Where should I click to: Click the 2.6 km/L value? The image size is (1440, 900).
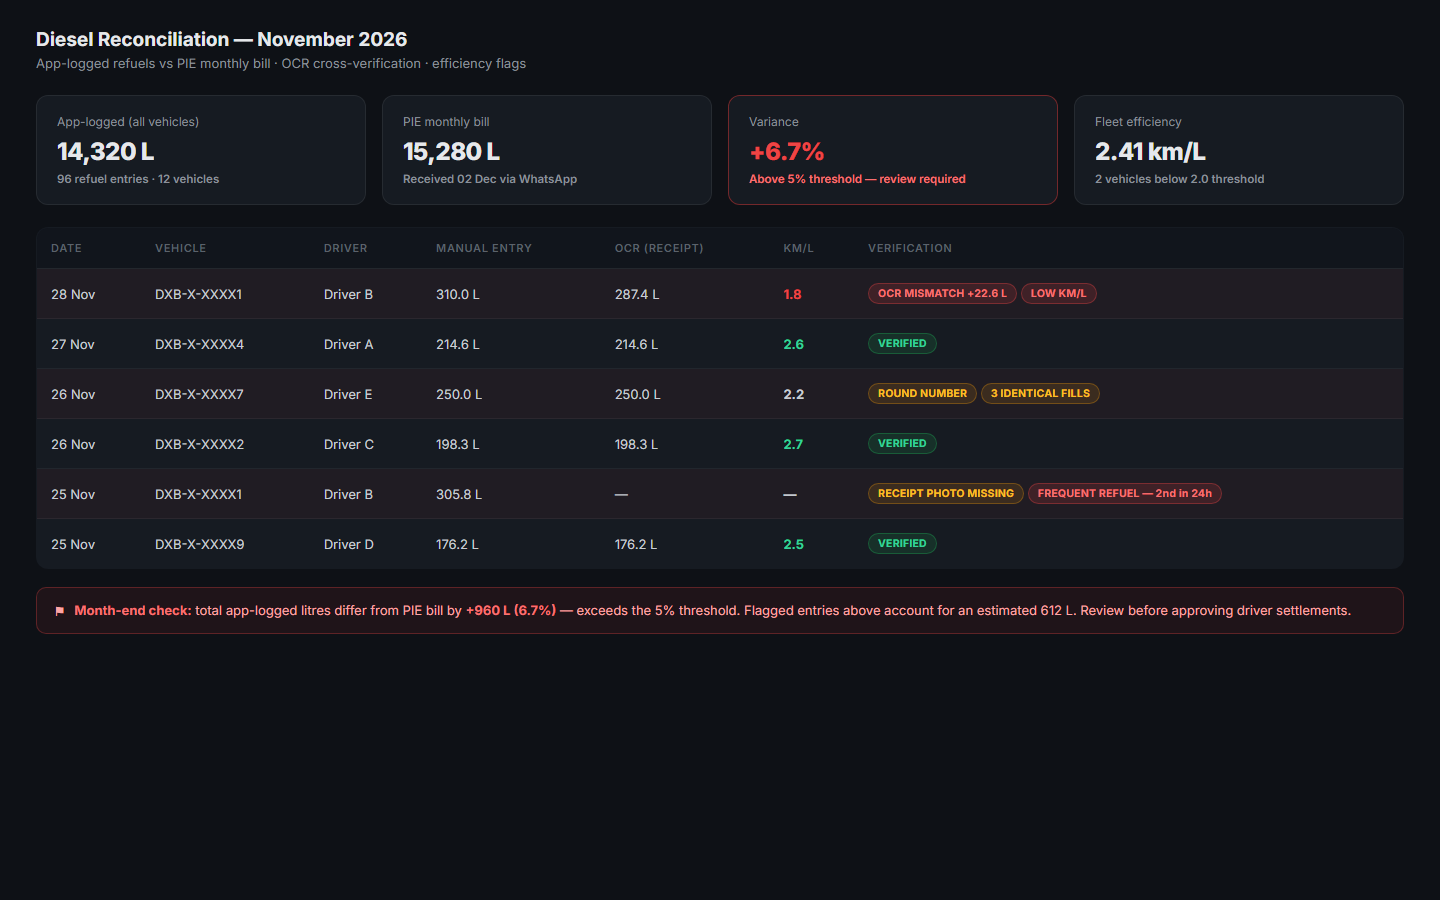793,344
